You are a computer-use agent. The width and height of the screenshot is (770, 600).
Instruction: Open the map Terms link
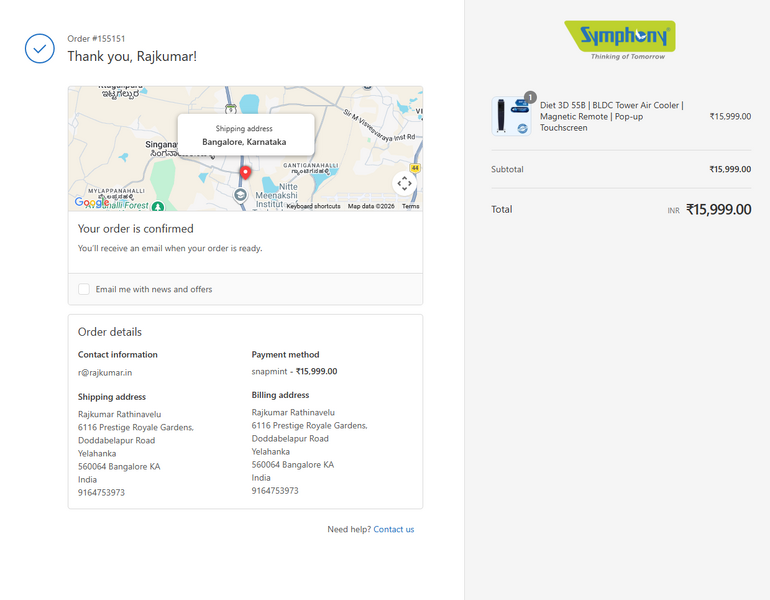411,206
